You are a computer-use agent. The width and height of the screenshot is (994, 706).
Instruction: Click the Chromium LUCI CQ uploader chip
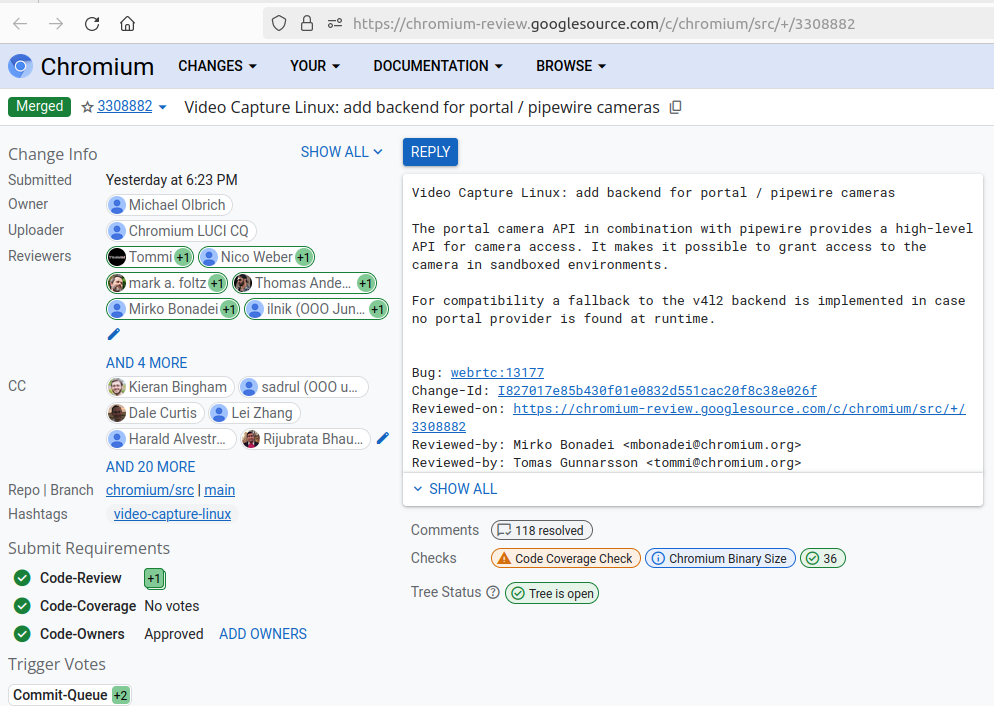coord(181,231)
